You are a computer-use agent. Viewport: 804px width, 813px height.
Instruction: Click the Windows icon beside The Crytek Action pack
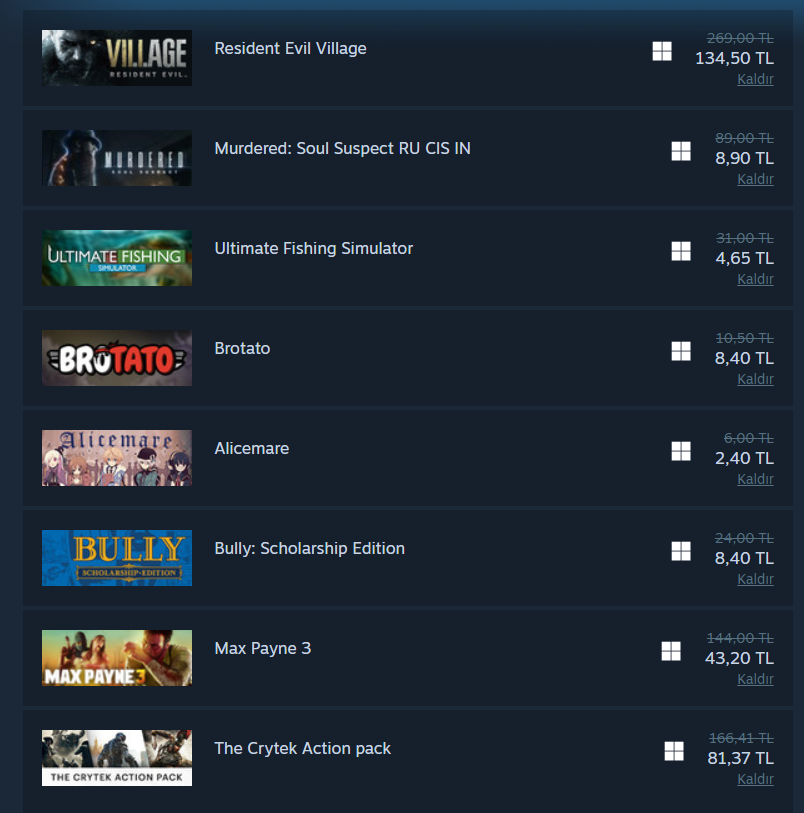[674, 751]
